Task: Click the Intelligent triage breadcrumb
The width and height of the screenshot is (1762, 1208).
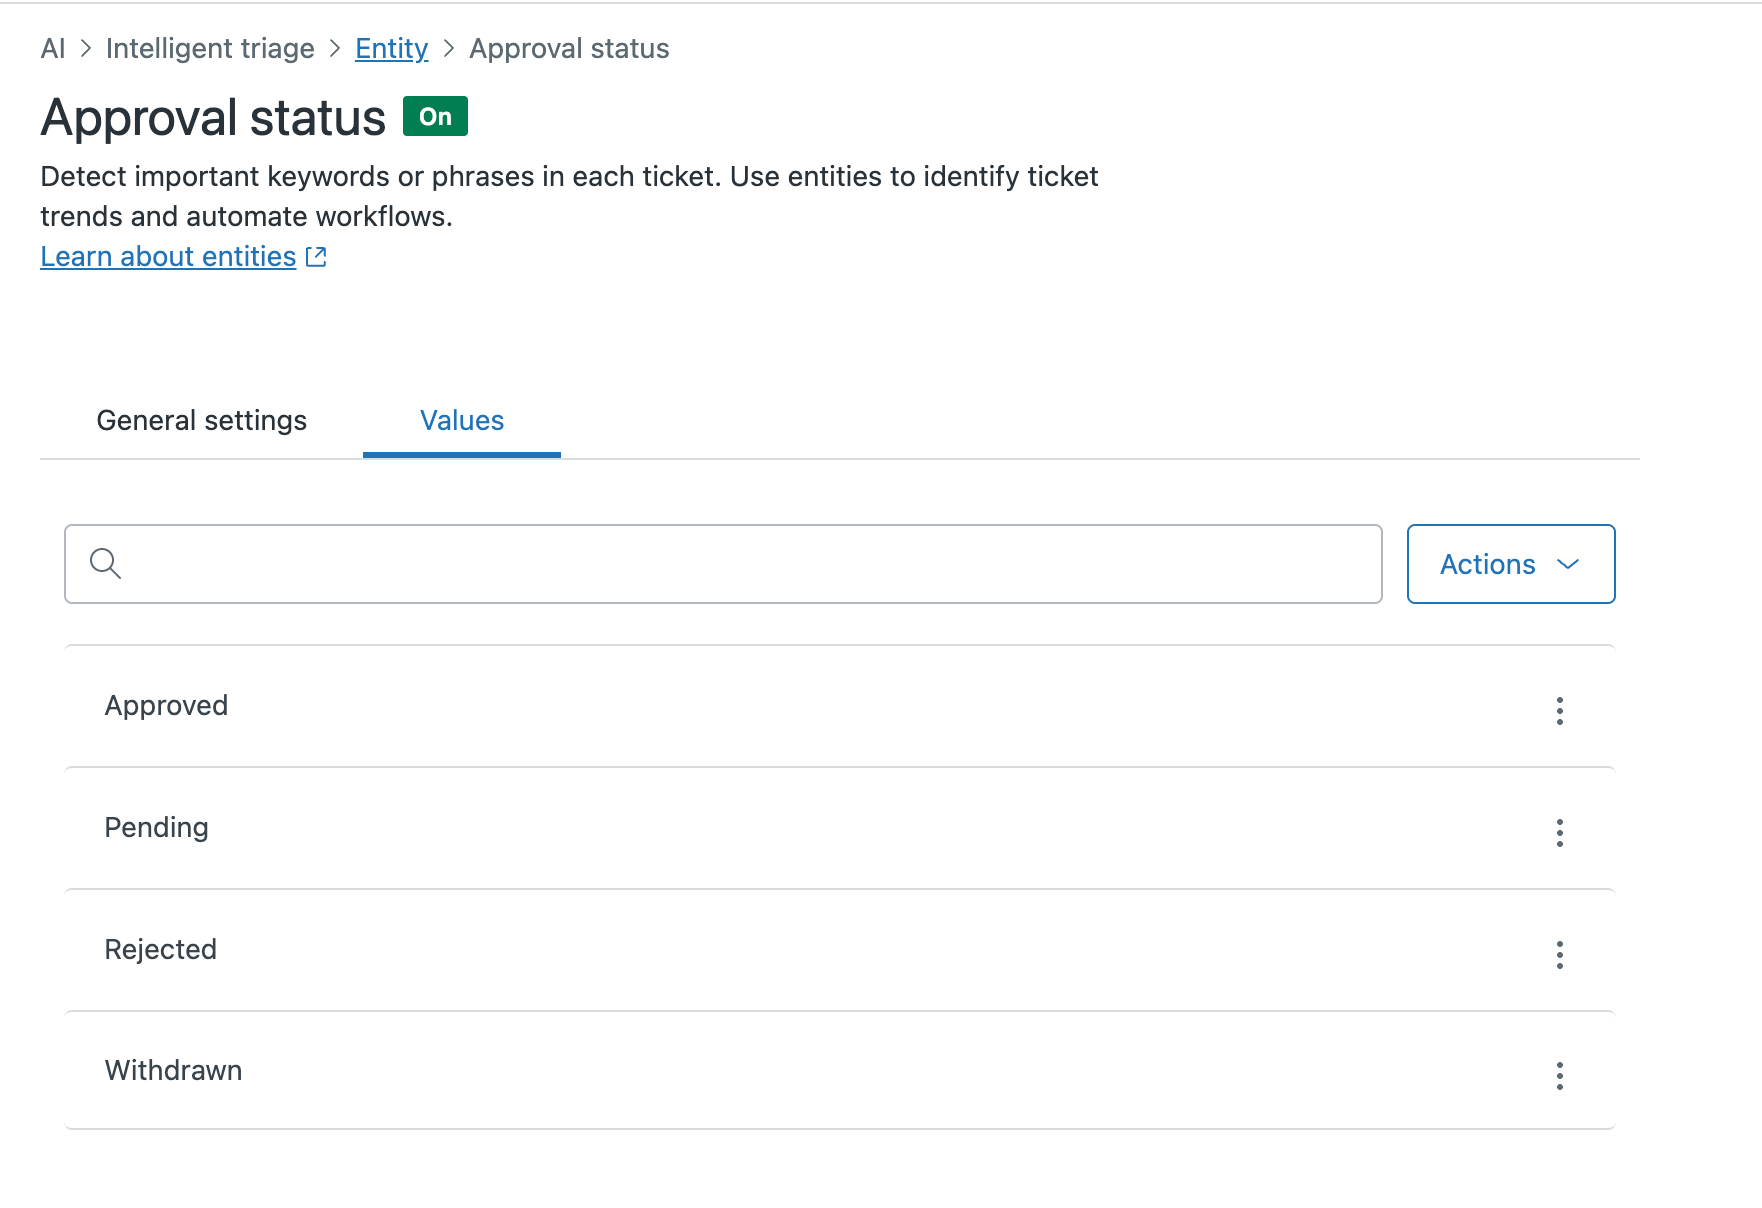Action: pos(210,48)
